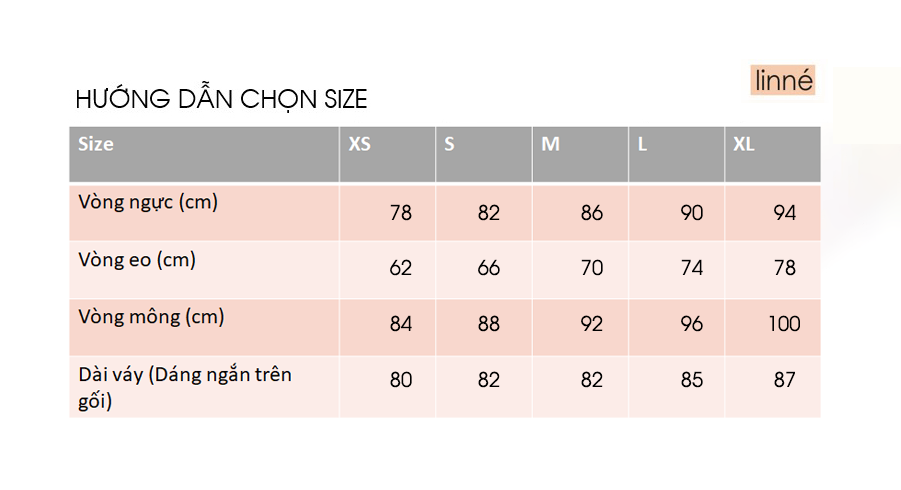Click the Vòng eo (cm) row label
Image resolution: width=901 pixels, height=490 pixels.
tap(137, 260)
